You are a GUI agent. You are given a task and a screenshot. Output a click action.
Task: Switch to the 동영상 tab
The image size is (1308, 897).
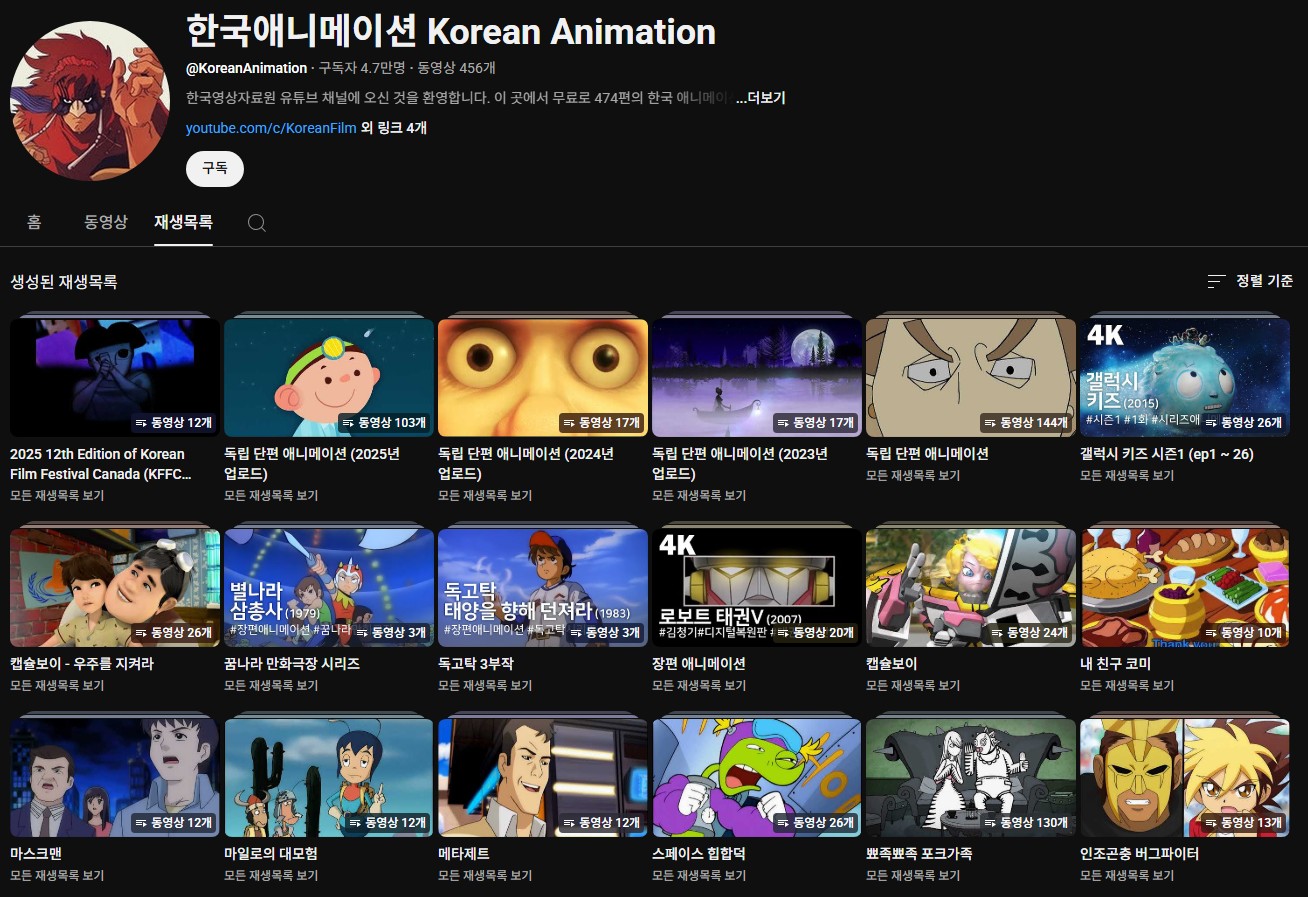[106, 221]
